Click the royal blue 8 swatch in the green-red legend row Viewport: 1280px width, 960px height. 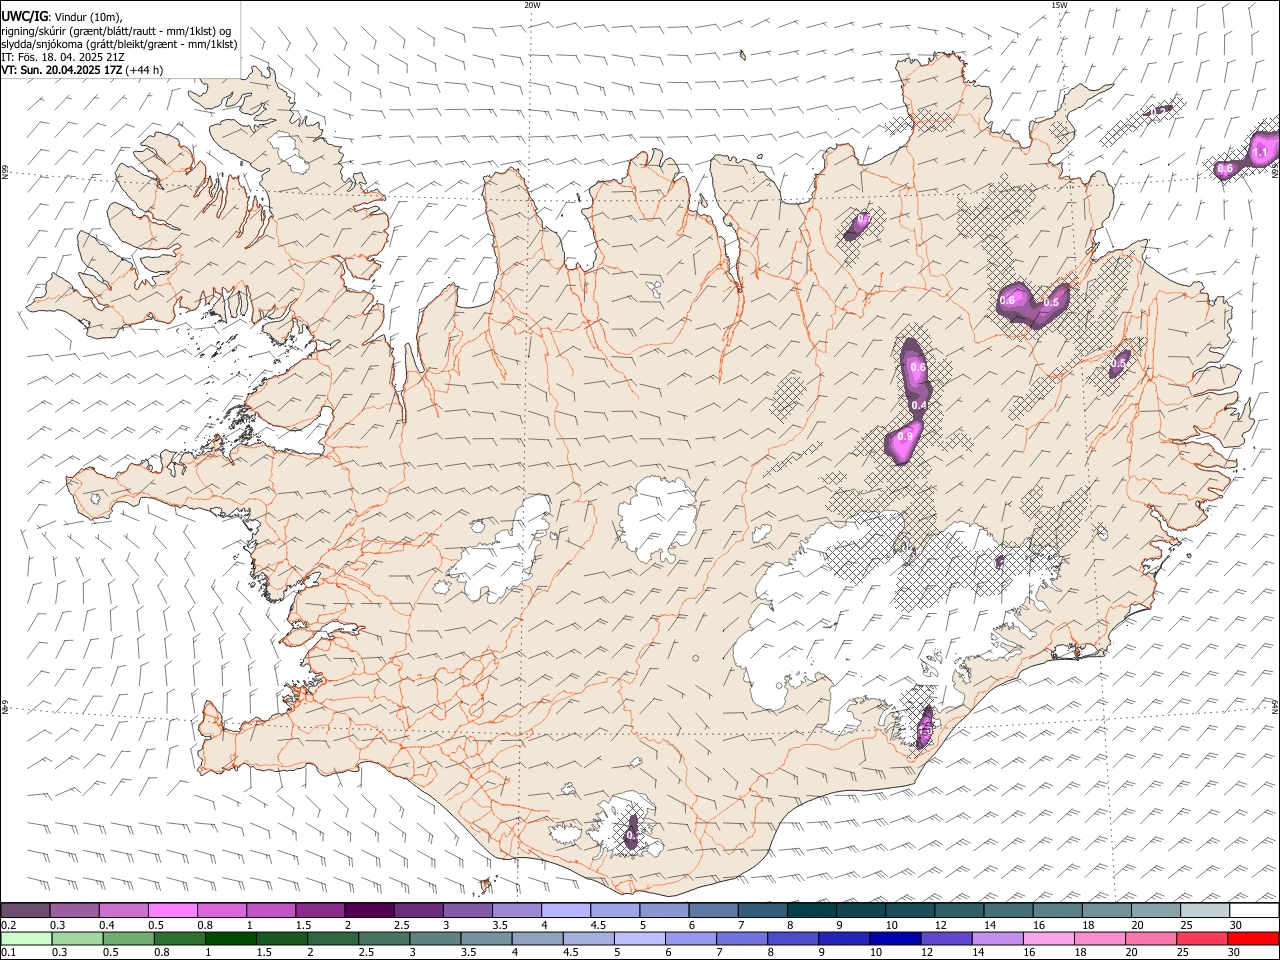click(x=793, y=938)
